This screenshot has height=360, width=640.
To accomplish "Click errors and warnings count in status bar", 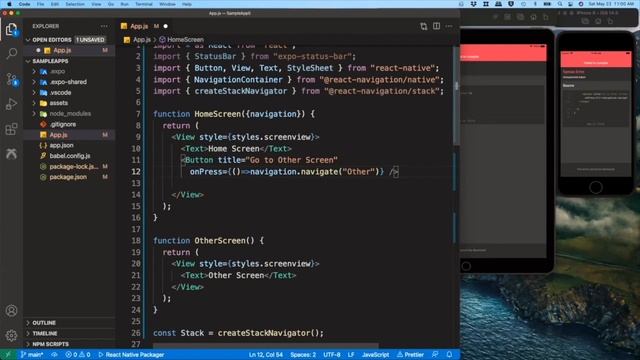I will click(x=78, y=355).
